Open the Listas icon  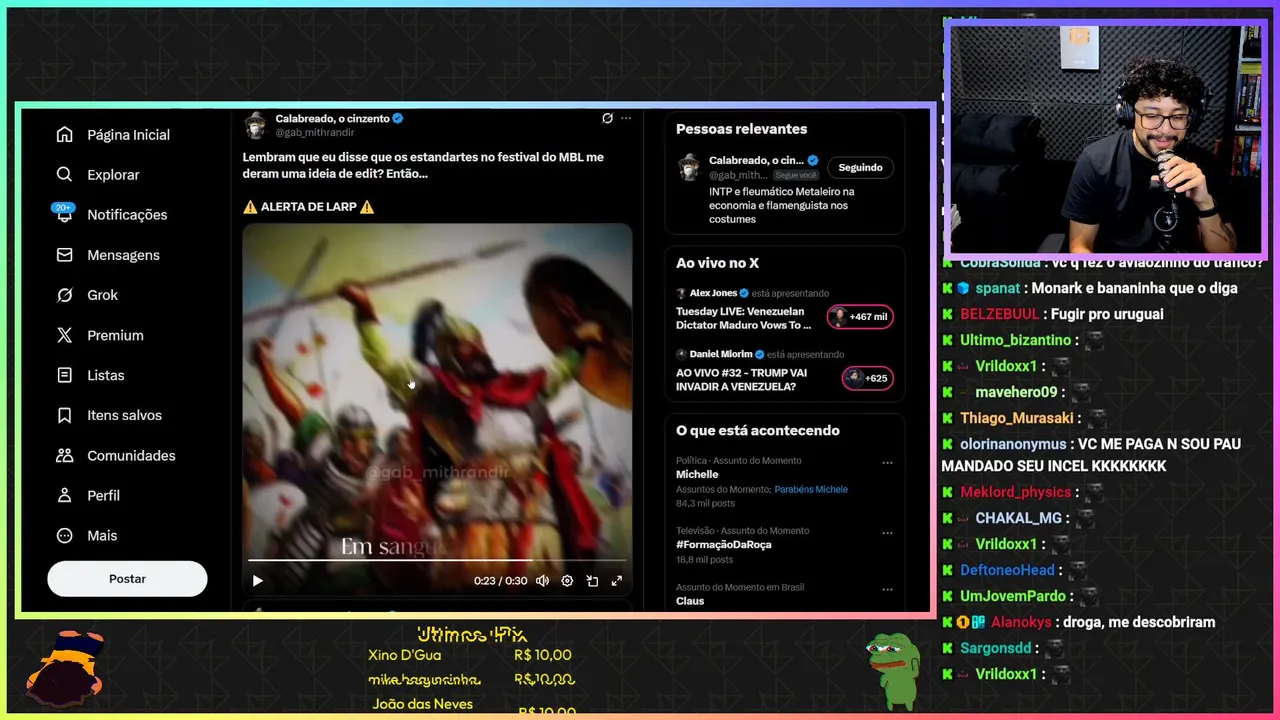point(65,375)
